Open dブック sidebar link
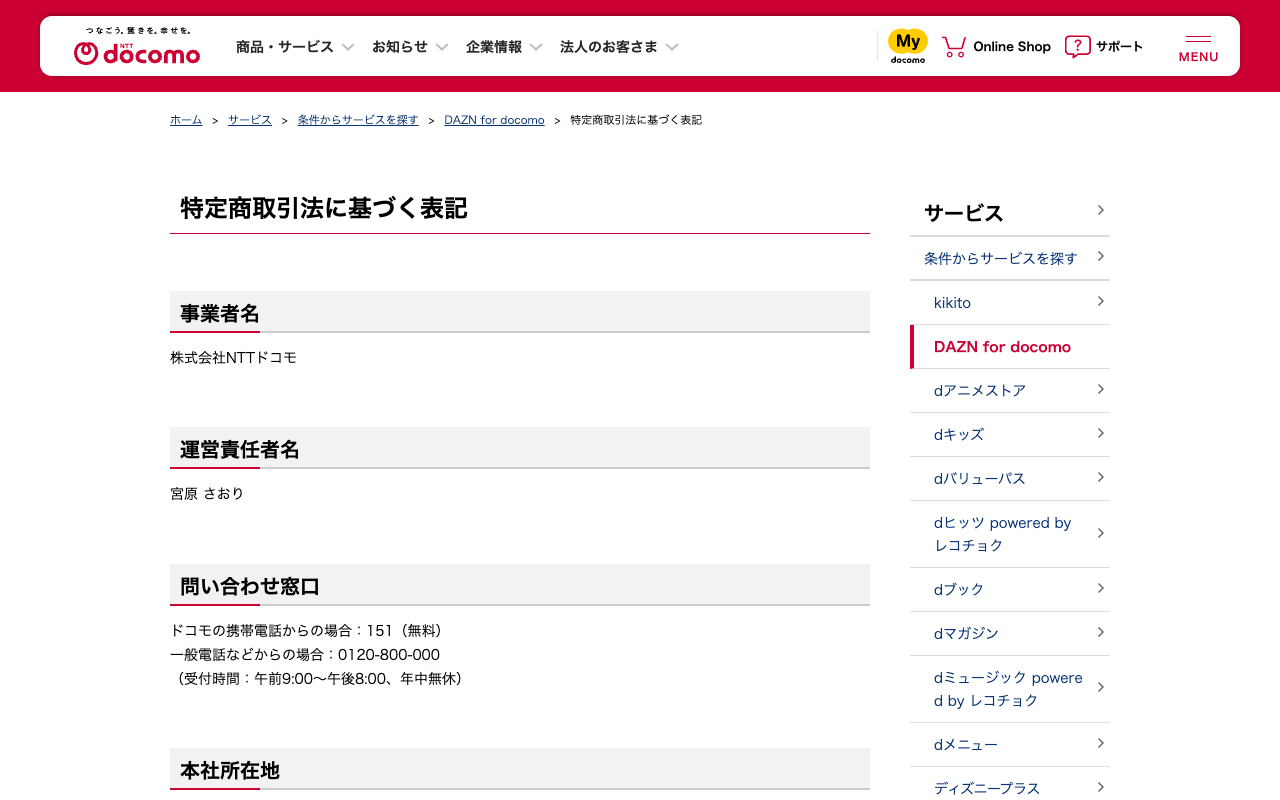1280x800 pixels. (x=1010, y=589)
